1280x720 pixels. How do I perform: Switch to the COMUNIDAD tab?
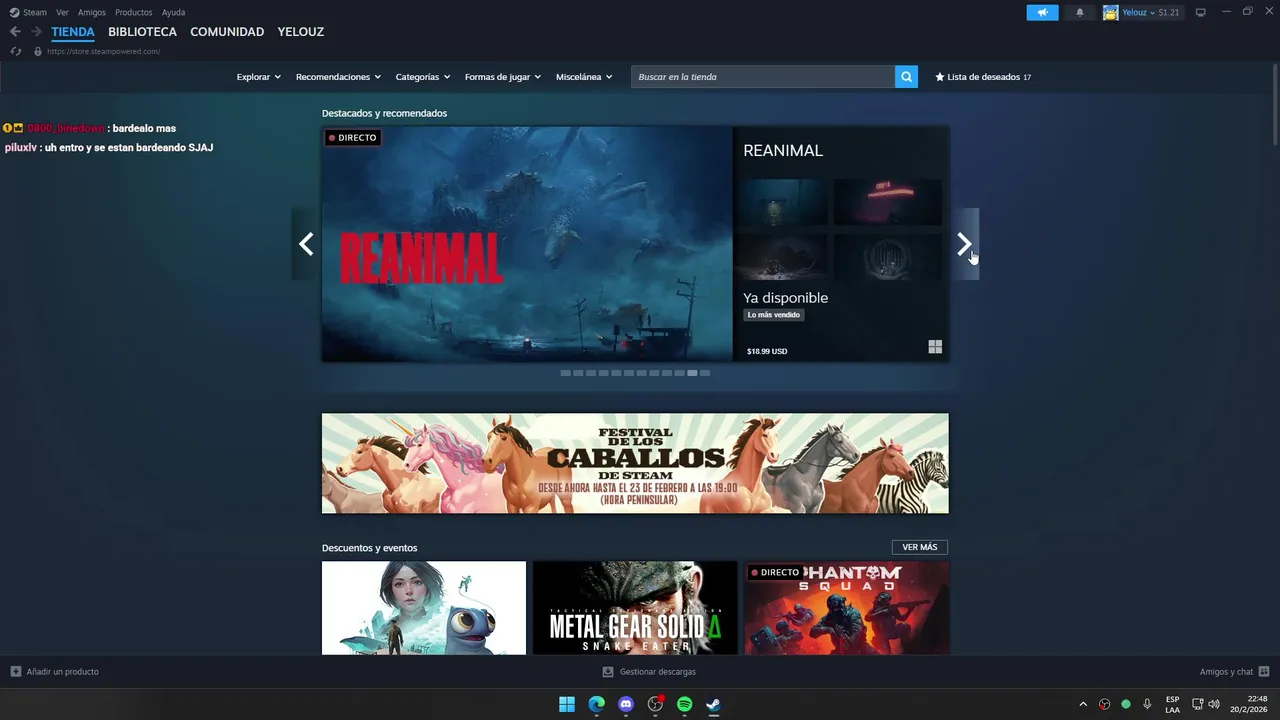(x=227, y=32)
